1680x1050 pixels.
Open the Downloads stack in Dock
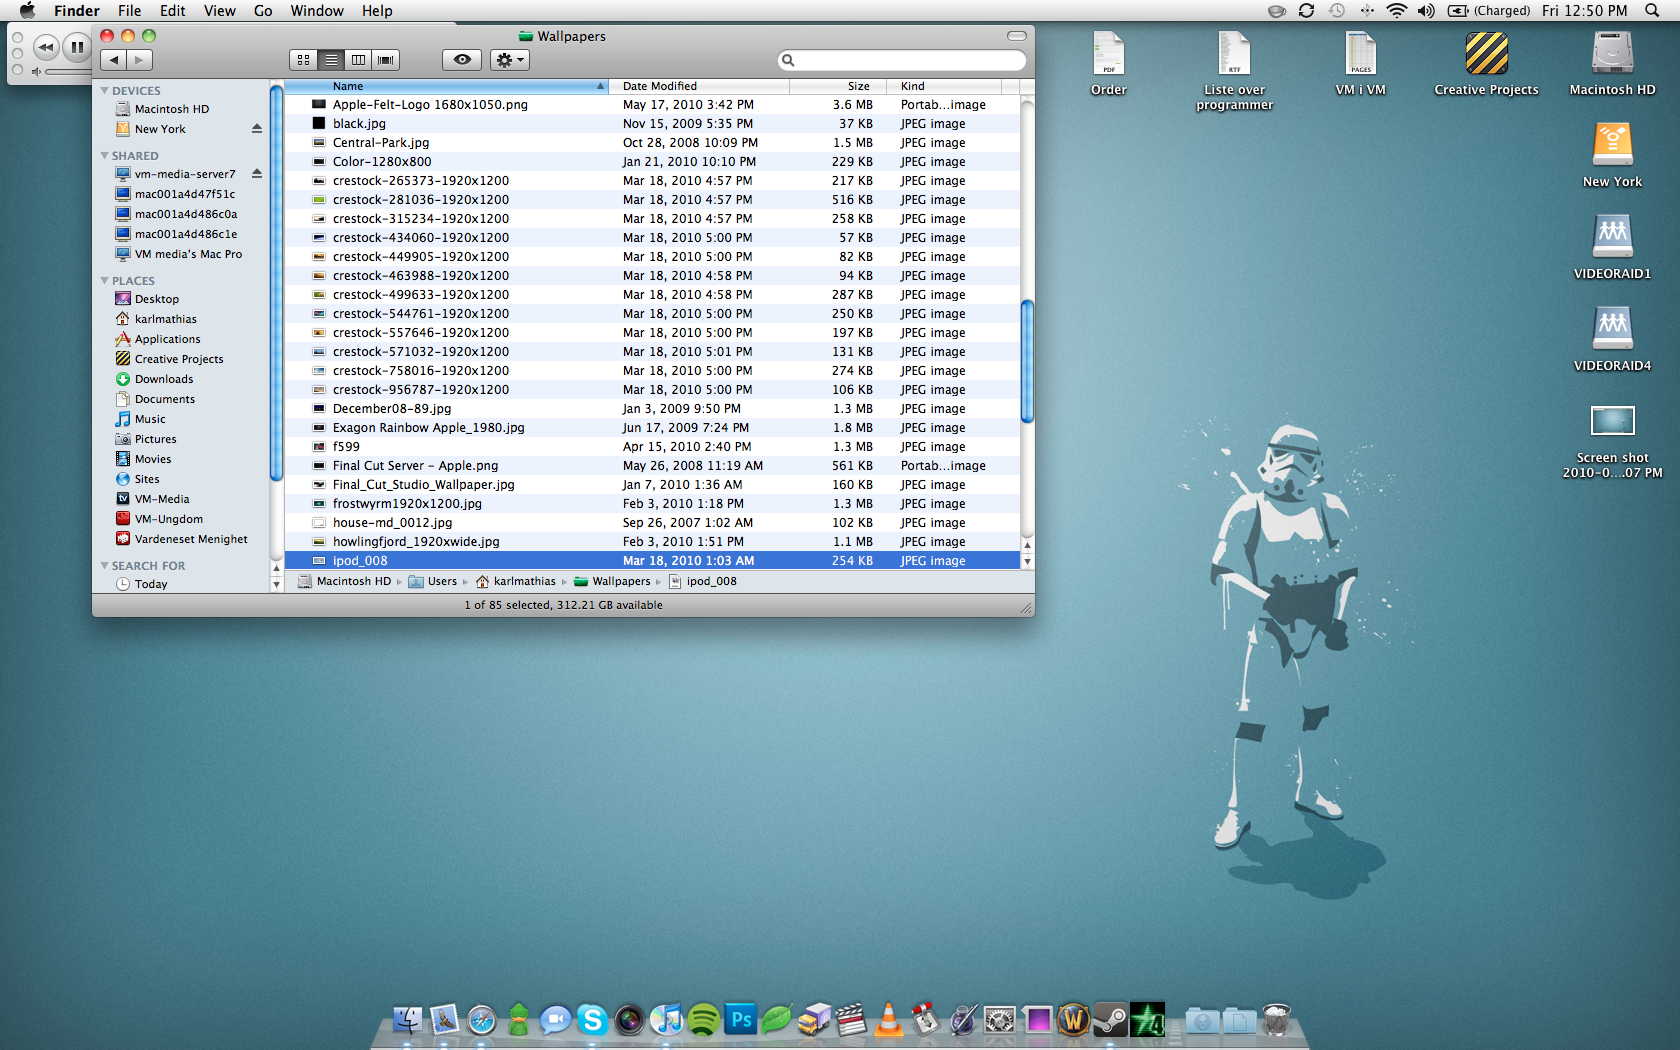pyautogui.click(x=1202, y=1020)
